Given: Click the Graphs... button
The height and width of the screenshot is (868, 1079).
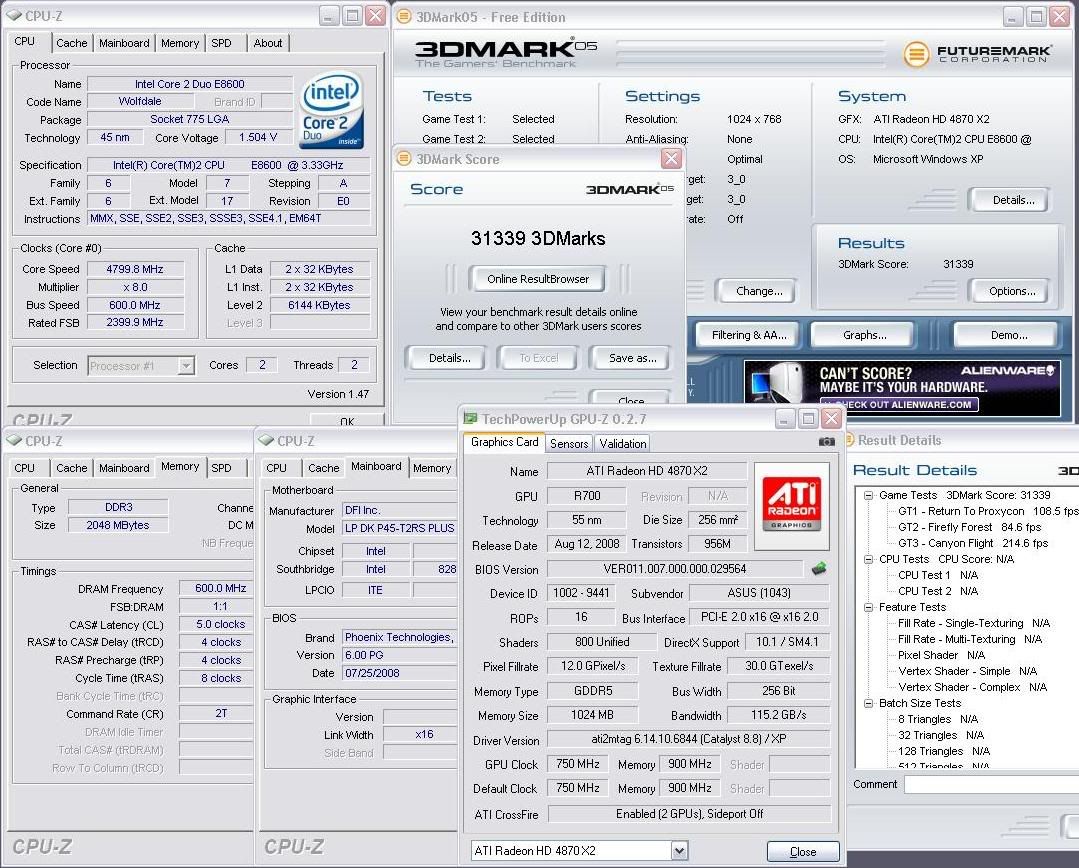Looking at the screenshot, I should pyautogui.click(x=864, y=335).
